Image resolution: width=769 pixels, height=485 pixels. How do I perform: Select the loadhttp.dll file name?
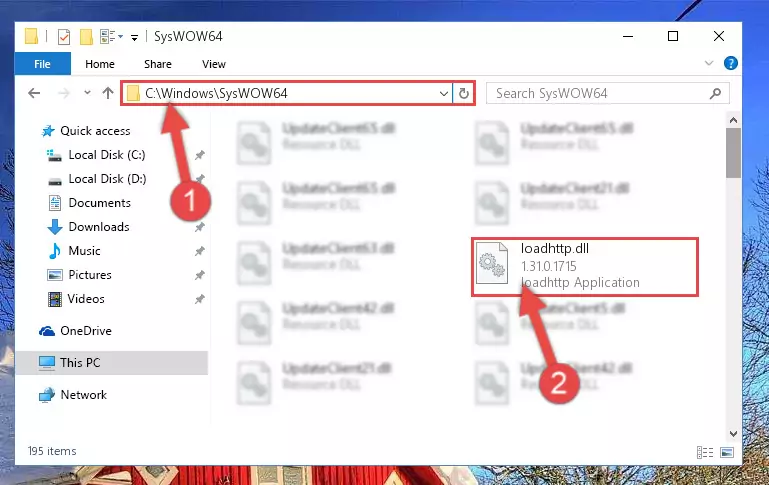tap(555, 249)
